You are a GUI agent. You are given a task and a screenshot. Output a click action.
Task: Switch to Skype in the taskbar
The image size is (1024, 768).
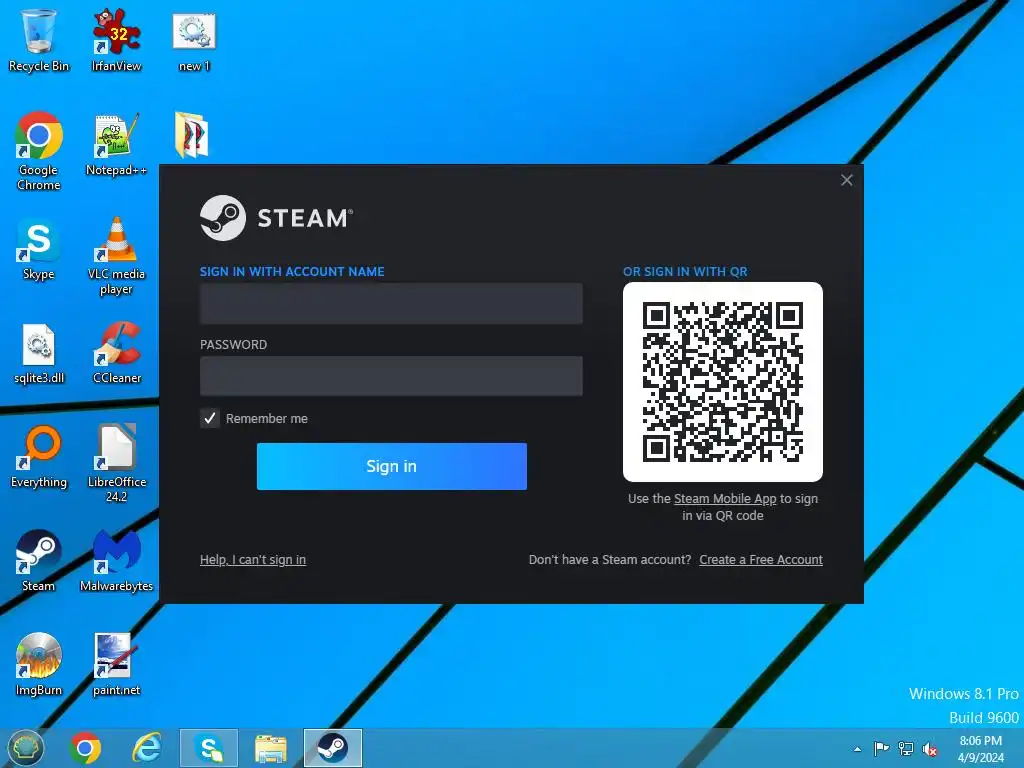(209, 748)
